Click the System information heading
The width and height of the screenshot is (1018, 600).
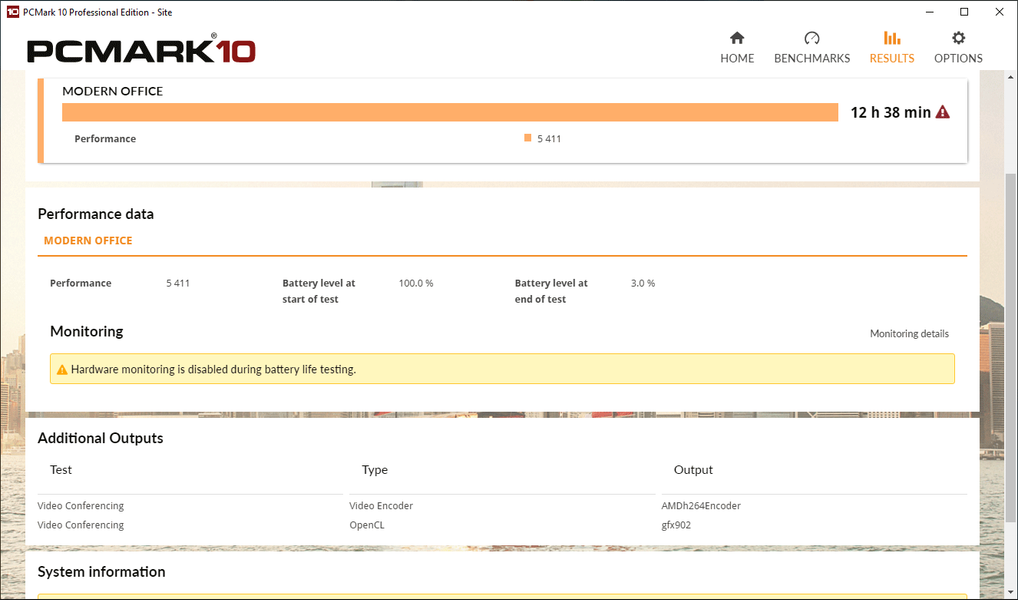click(101, 571)
